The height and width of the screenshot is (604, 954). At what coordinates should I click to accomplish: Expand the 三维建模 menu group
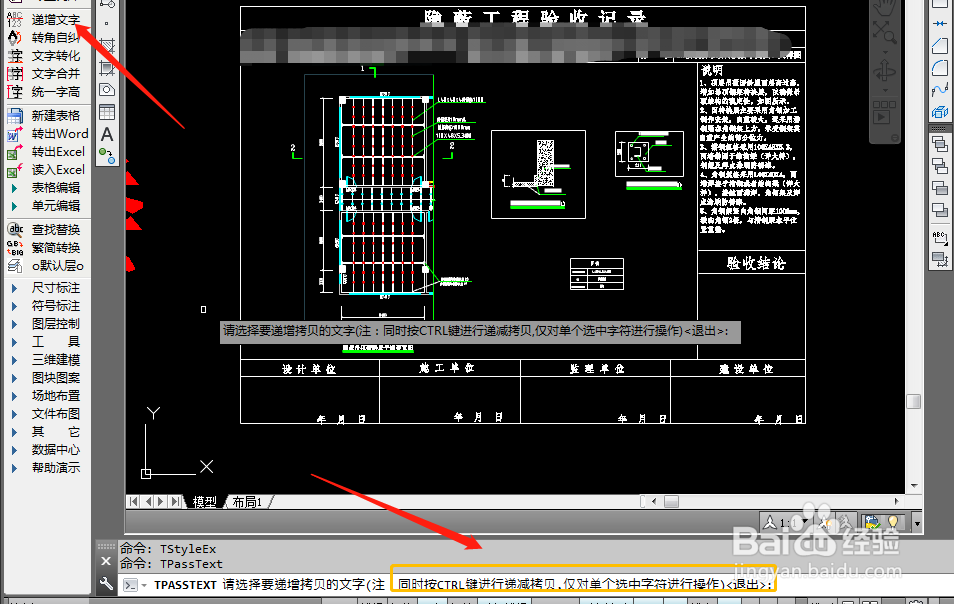click(x=47, y=360)
